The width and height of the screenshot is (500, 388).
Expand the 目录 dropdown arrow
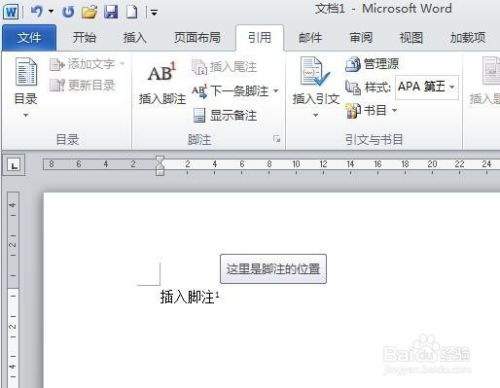click(x=26, y=115)
